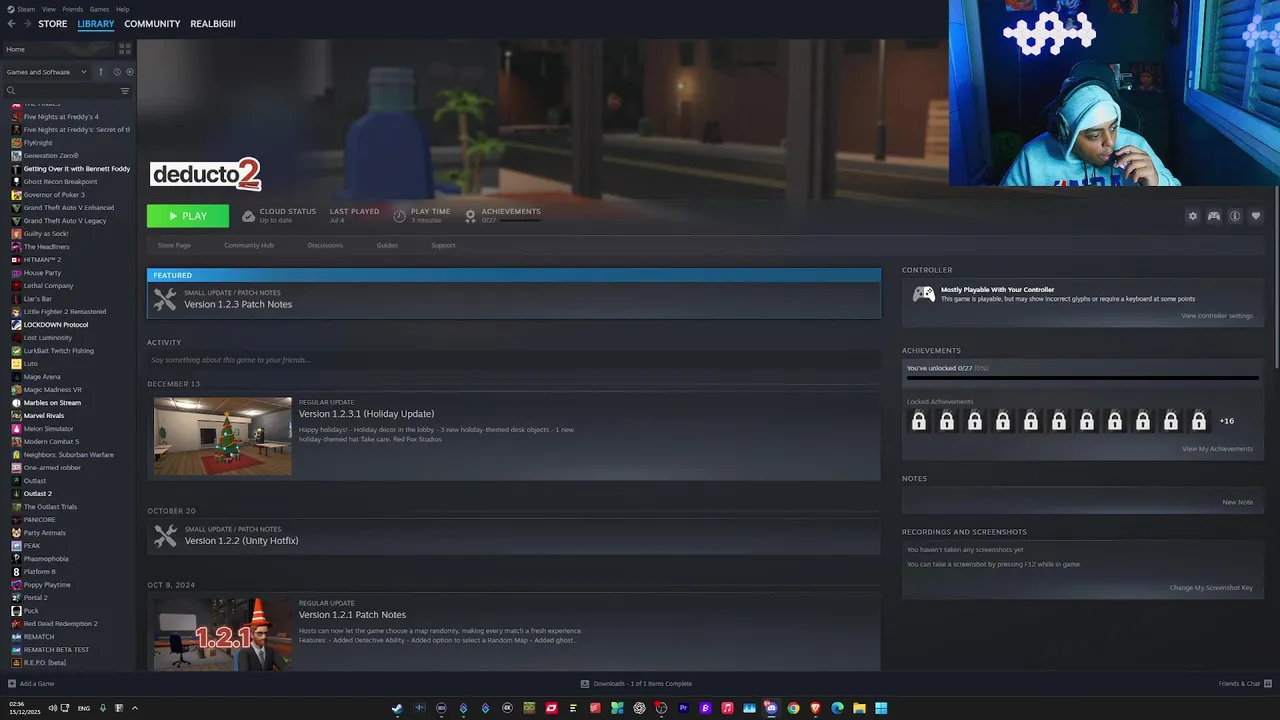Open the volume icon in system tray

point(52,708)
